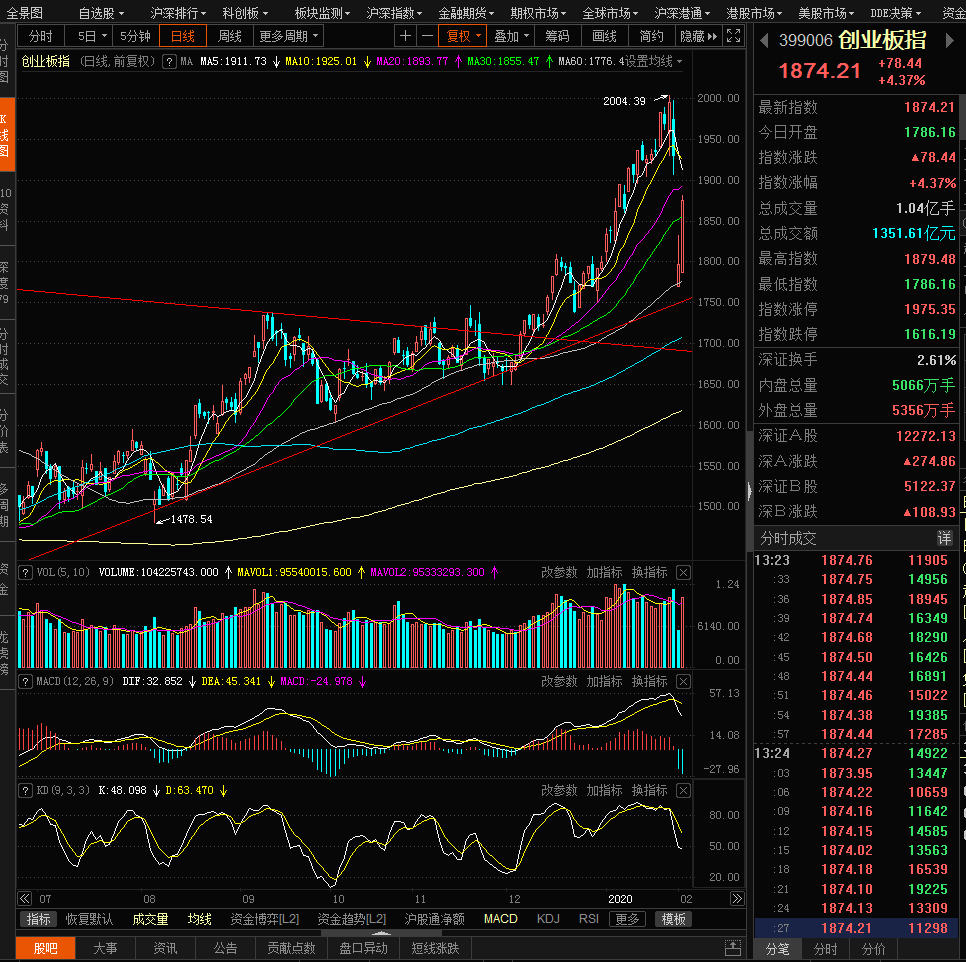The width and height of the screenshot is (966, 962).
Task: Switch to 日线 daily chart
Action: [182, 36]
